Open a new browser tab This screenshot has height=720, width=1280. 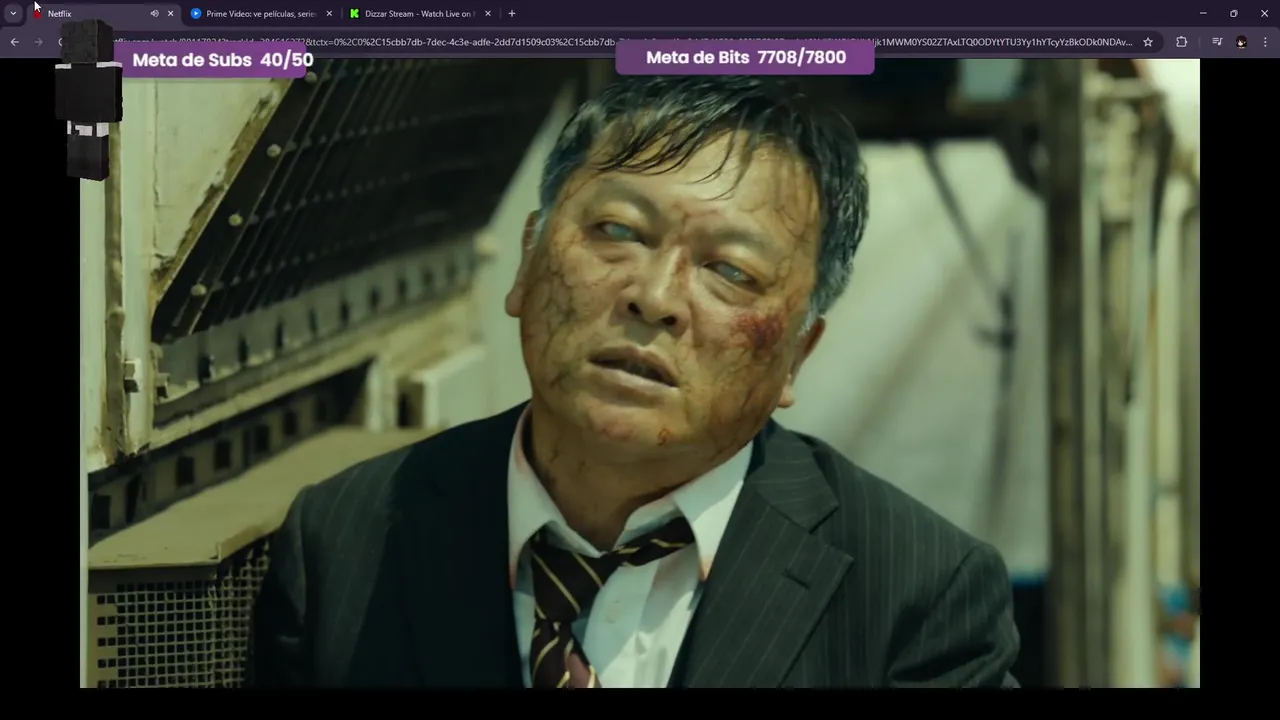(x=512, y=14)
